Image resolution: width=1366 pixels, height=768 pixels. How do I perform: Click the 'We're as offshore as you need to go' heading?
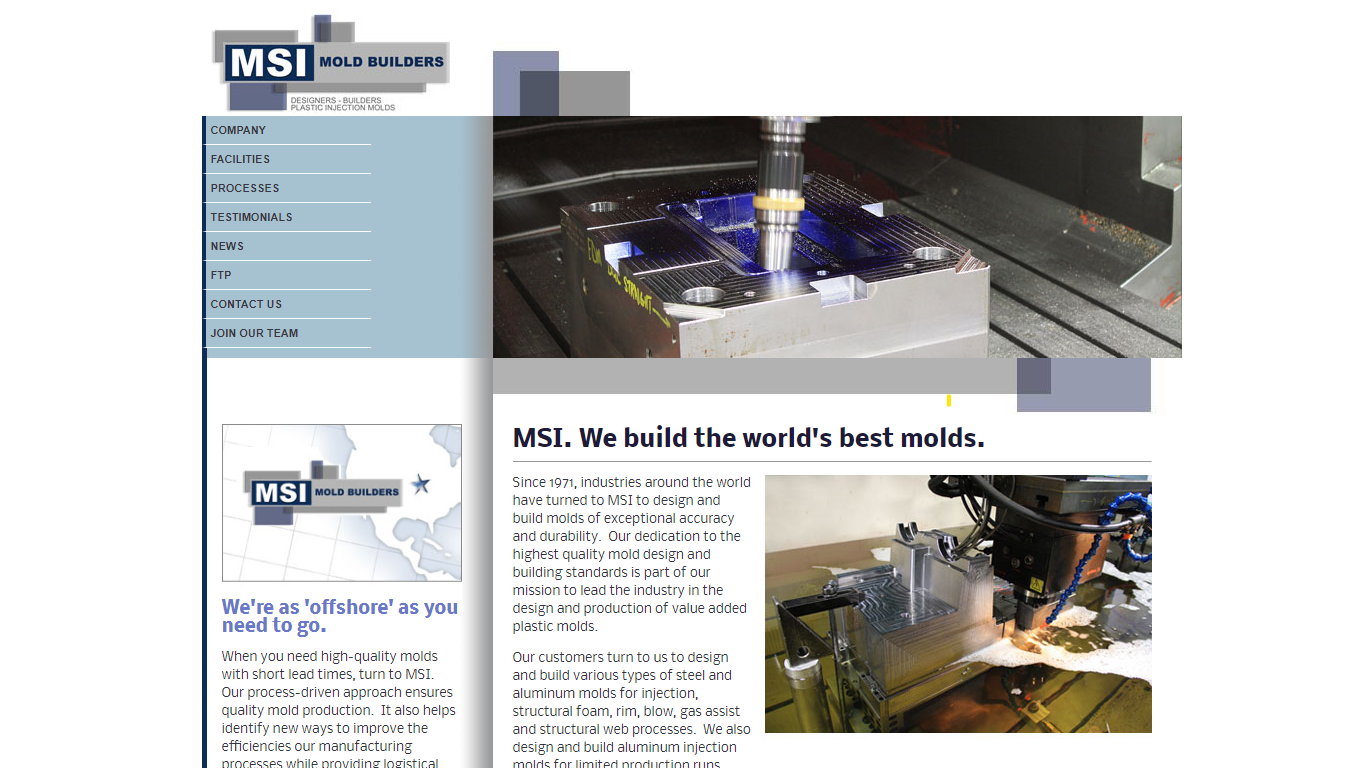tap(339, 615)
